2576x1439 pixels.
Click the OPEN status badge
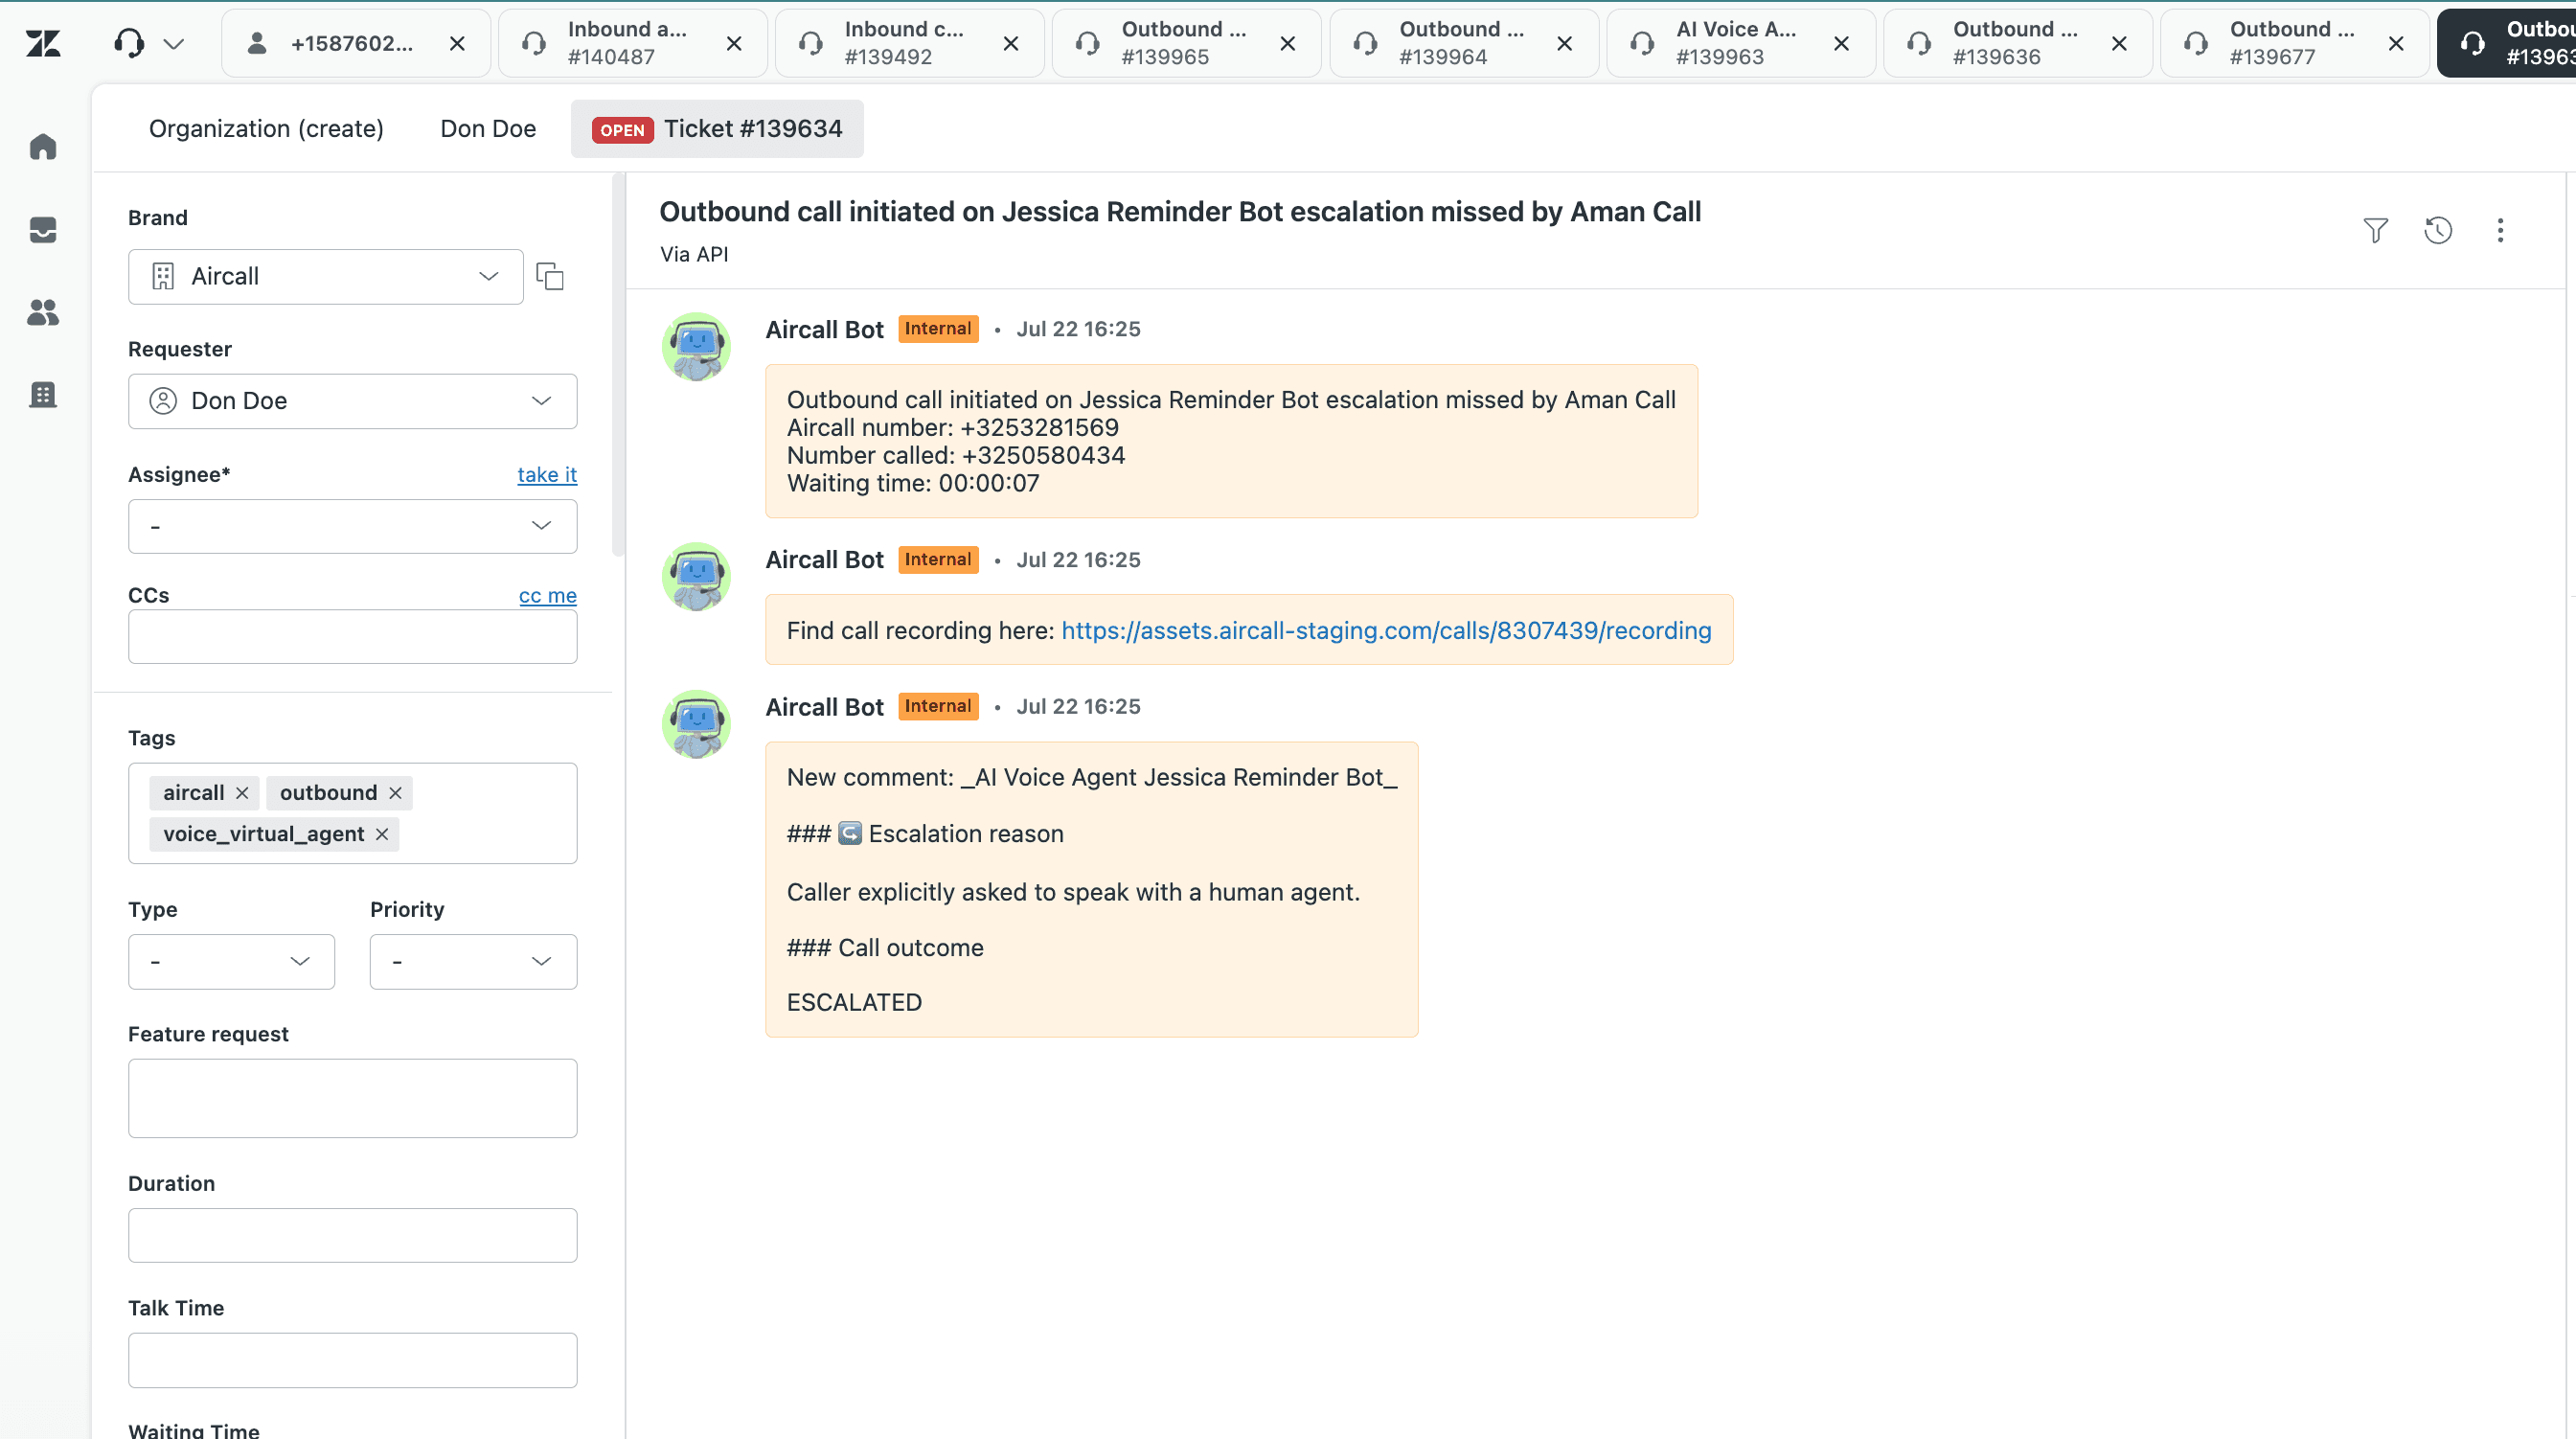point(622,130)
